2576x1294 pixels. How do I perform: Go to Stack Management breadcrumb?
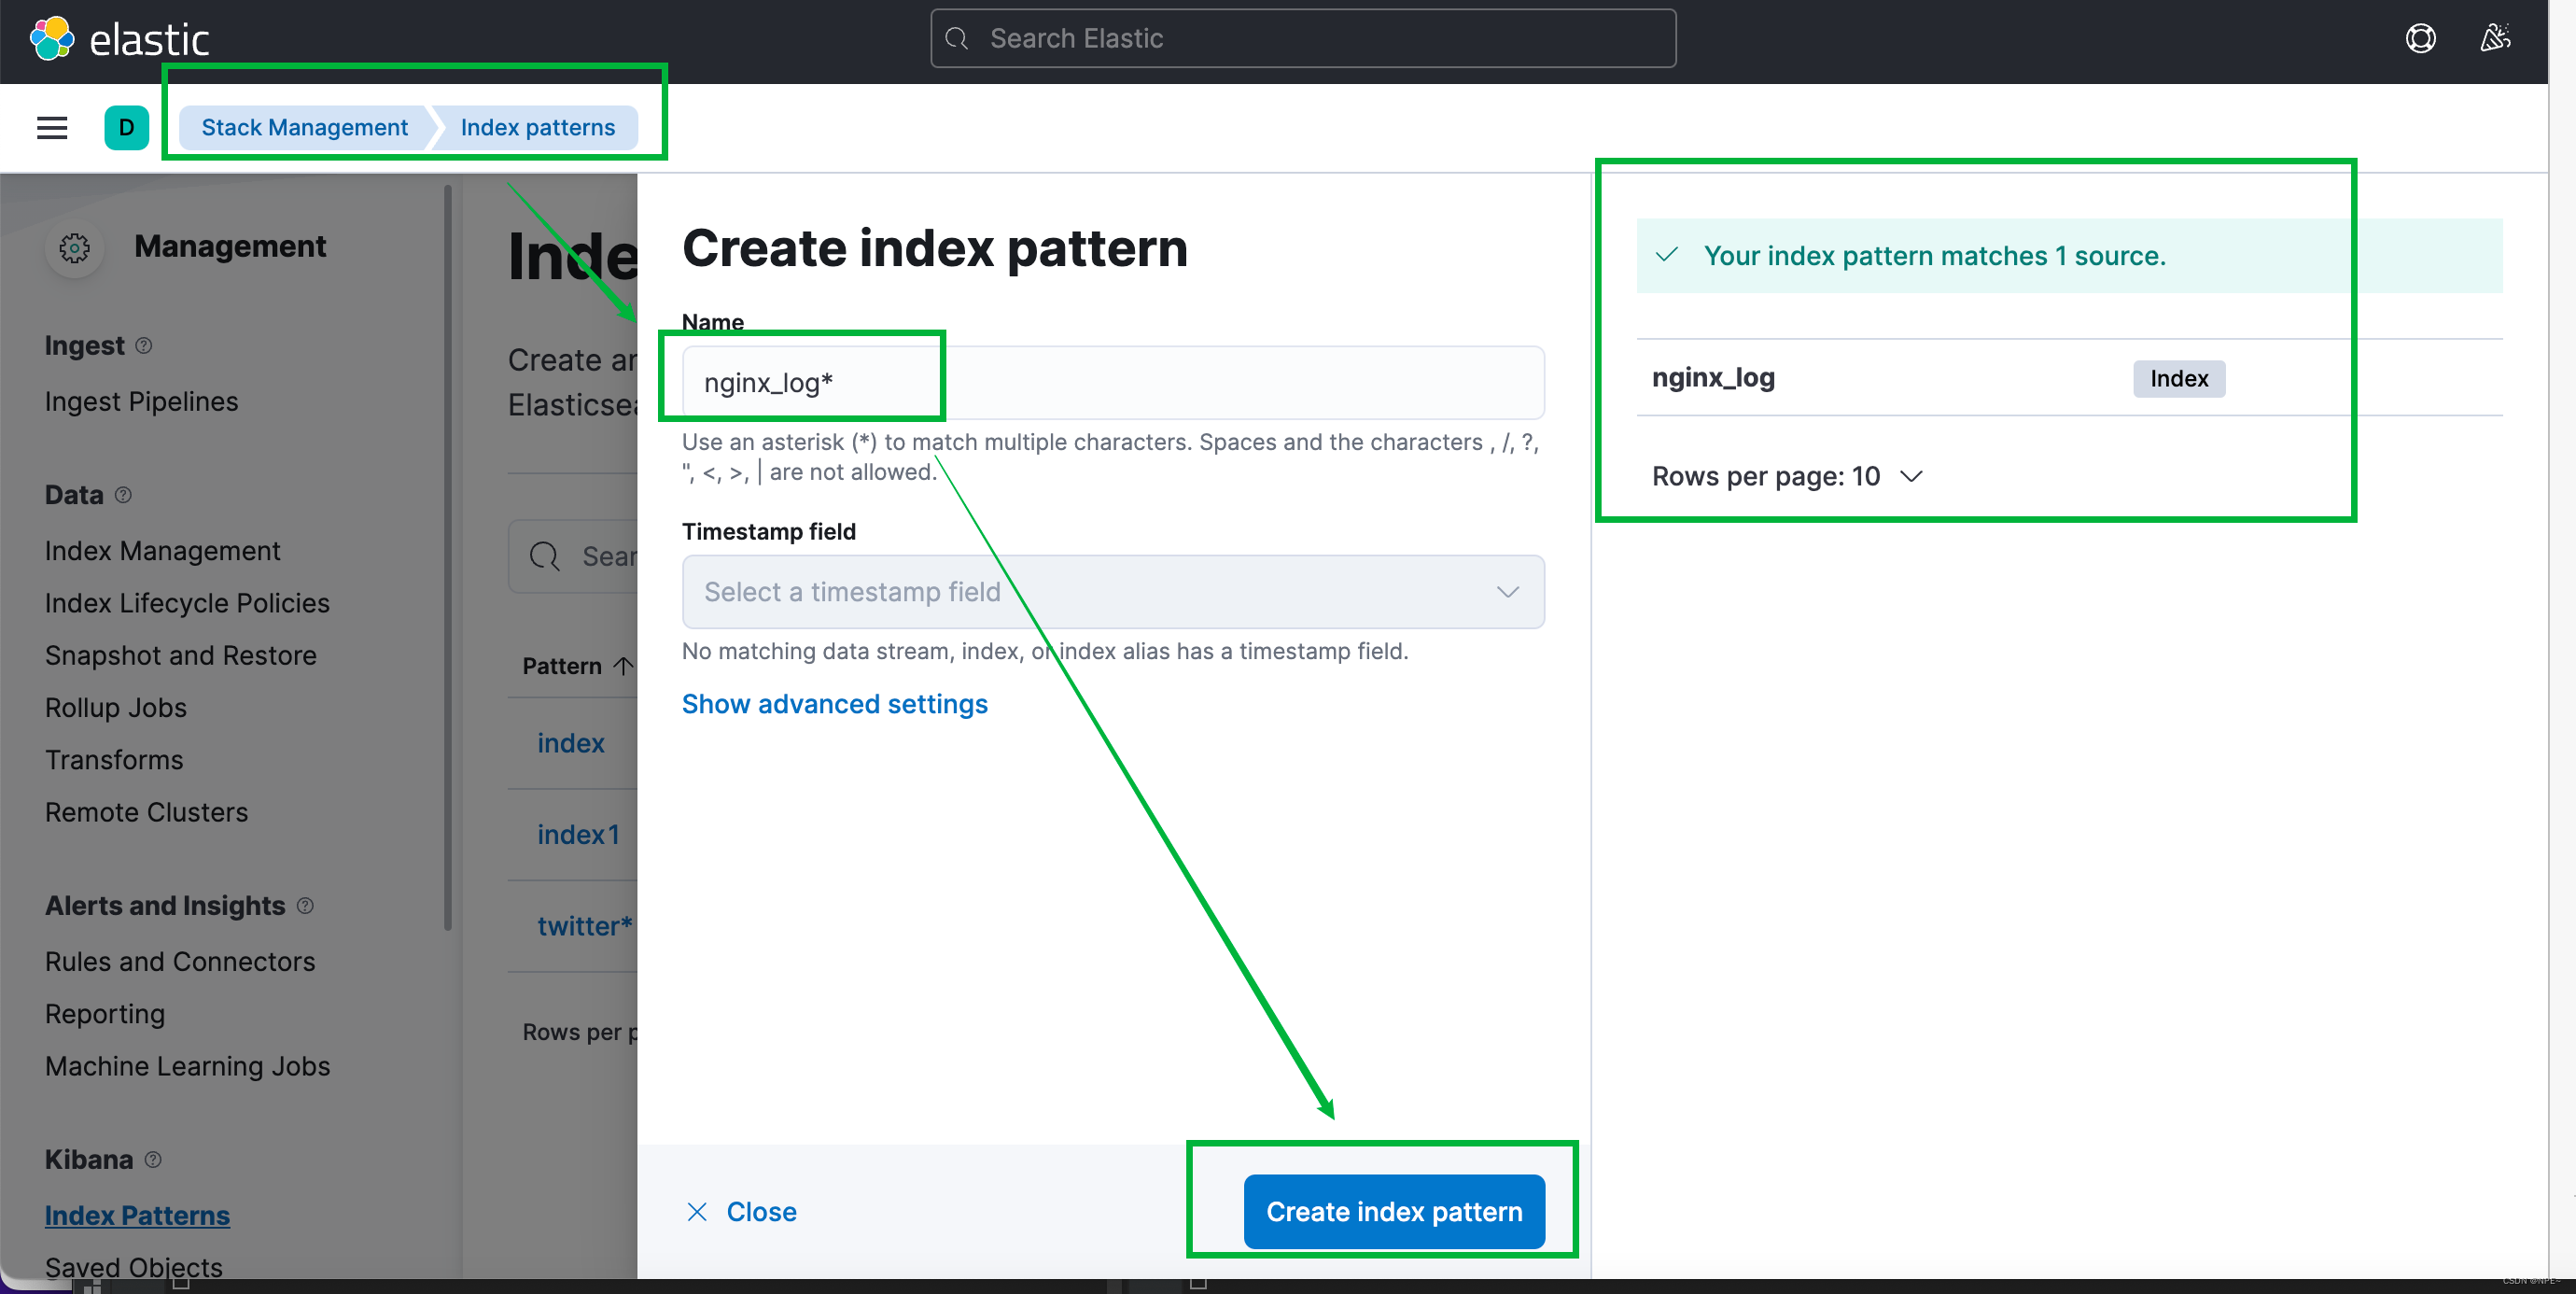coord(304,127)
